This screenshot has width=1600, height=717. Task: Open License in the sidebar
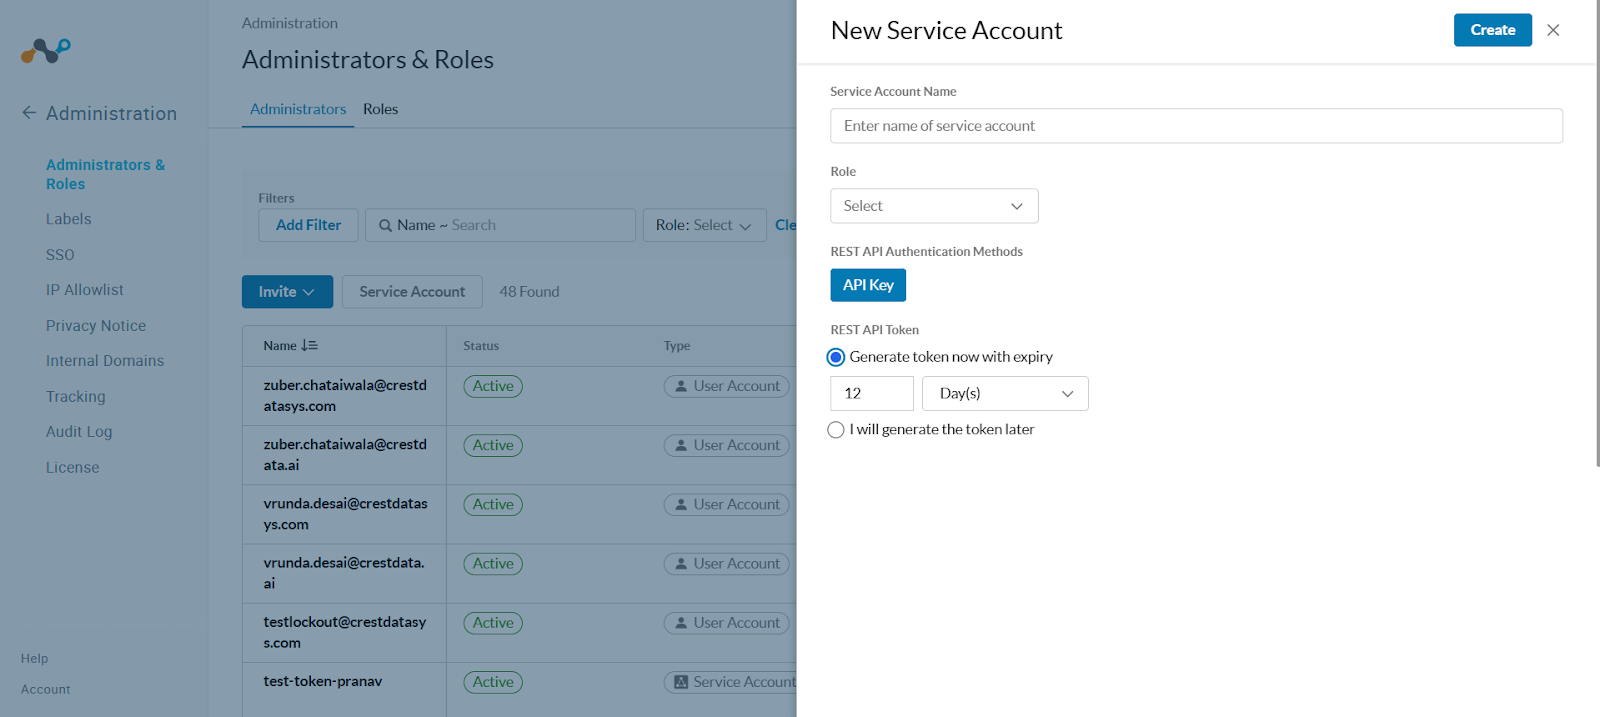click(72, 468)
